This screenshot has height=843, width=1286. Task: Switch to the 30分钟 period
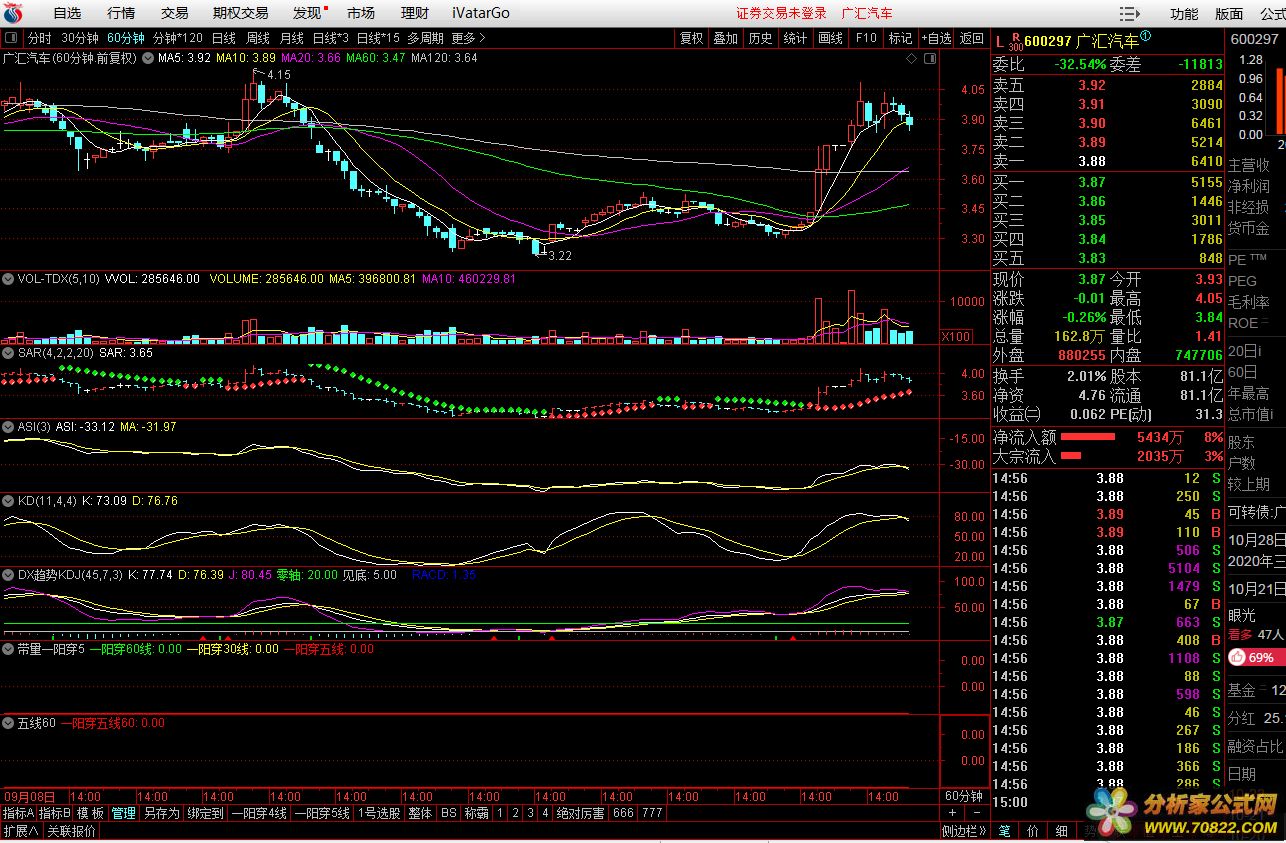pos(80,38)
